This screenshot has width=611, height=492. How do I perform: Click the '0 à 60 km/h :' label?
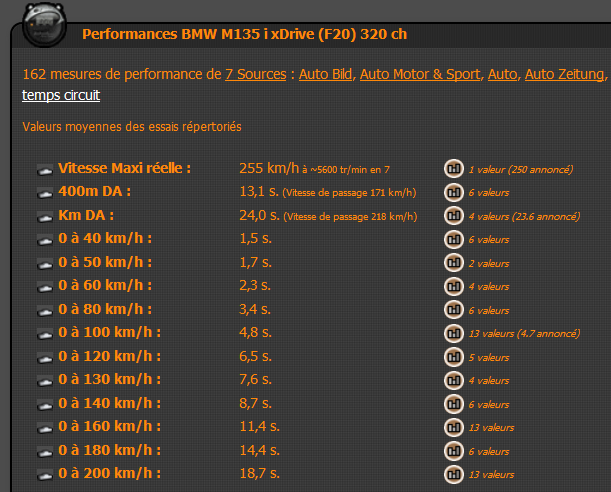[x=105, y=285]
